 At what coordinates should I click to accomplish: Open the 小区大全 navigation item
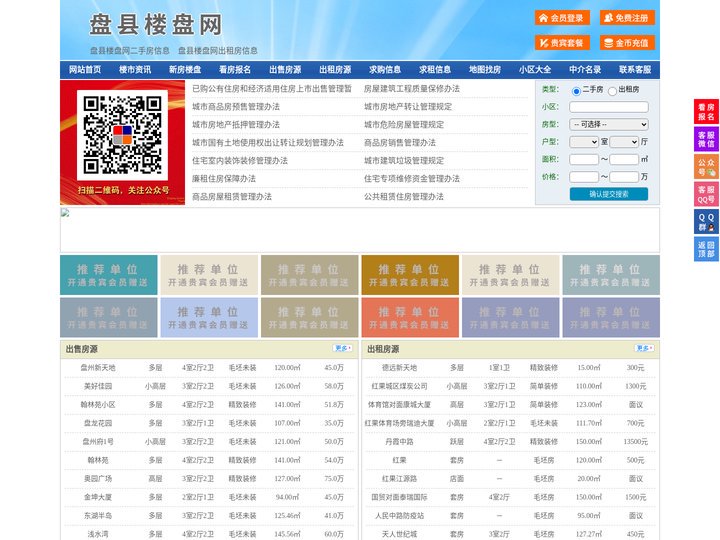(x=535, y=70)
